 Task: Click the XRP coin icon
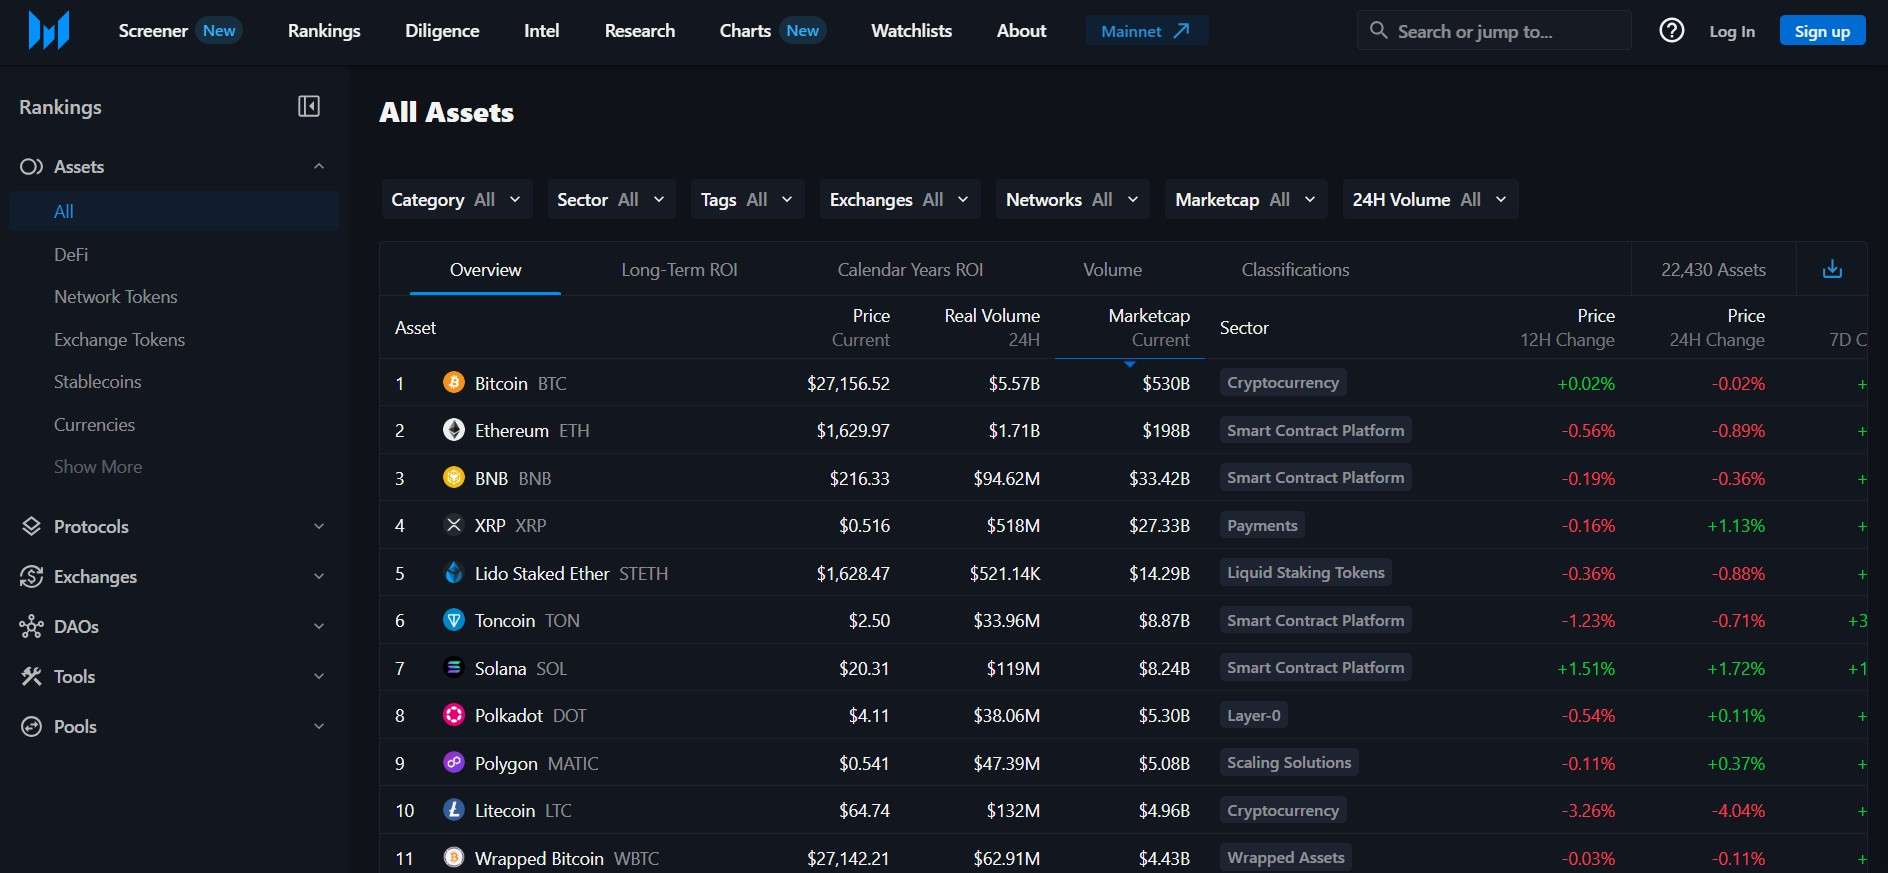pos(454,525)
